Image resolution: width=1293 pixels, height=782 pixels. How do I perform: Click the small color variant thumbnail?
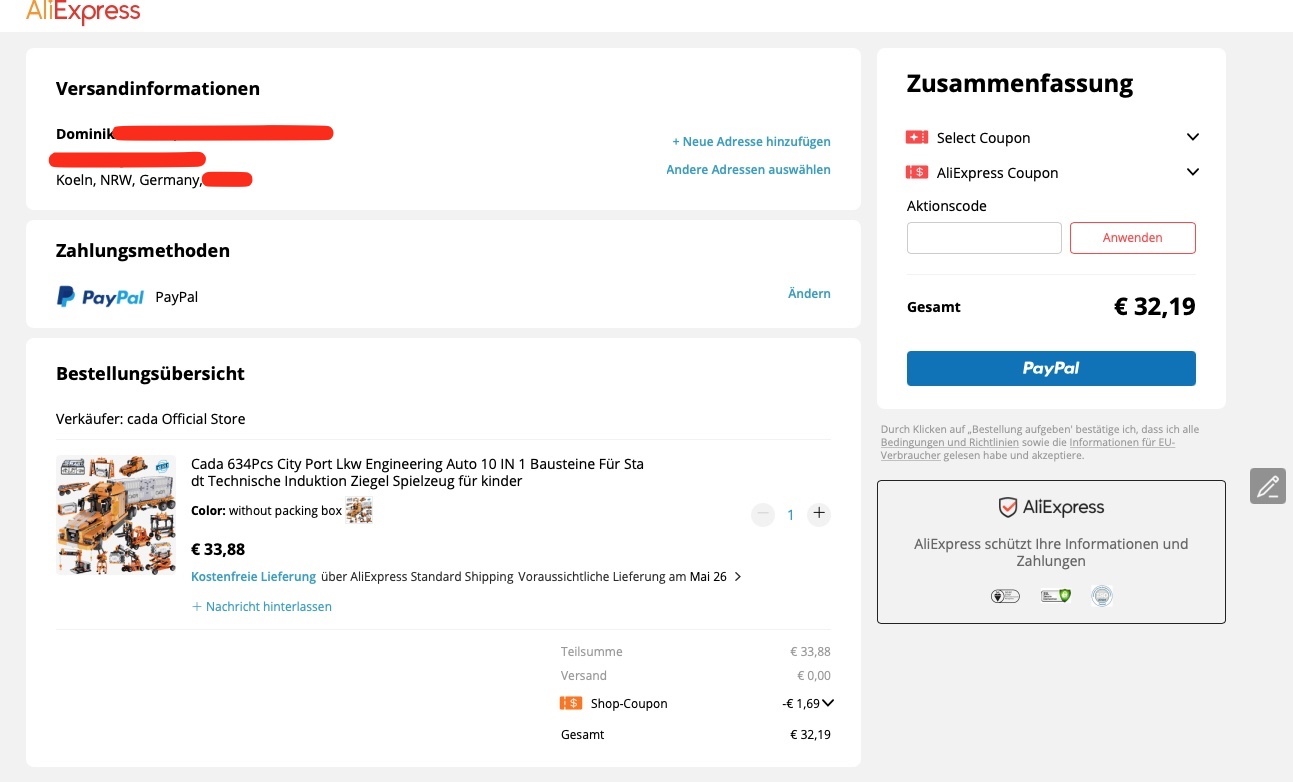[x=359, y=510]
